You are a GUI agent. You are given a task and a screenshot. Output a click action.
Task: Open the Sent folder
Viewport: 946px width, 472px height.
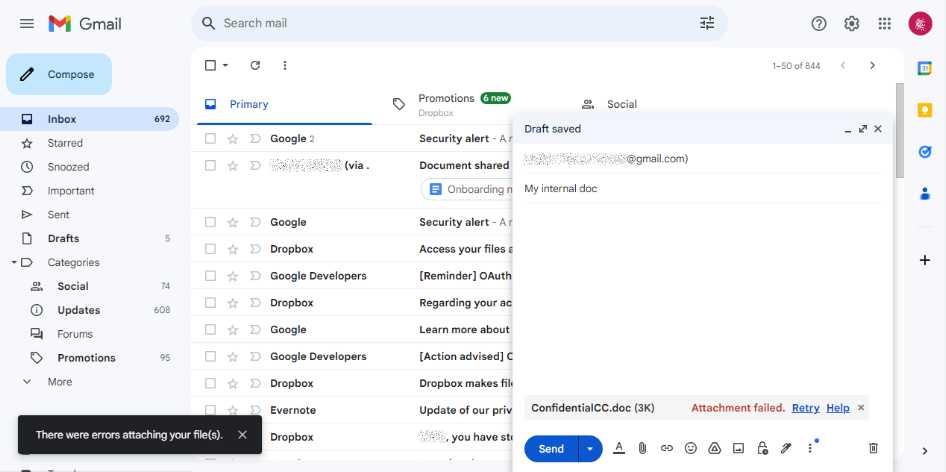89,214
